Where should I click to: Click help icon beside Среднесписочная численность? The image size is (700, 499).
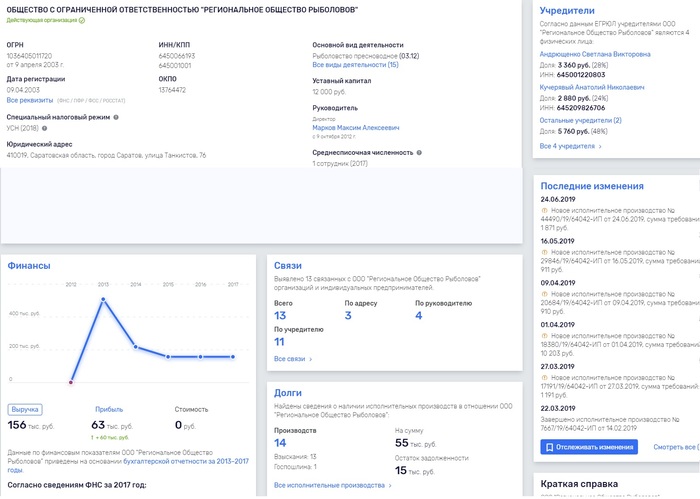pyautogui.click(x=418, y=153)
